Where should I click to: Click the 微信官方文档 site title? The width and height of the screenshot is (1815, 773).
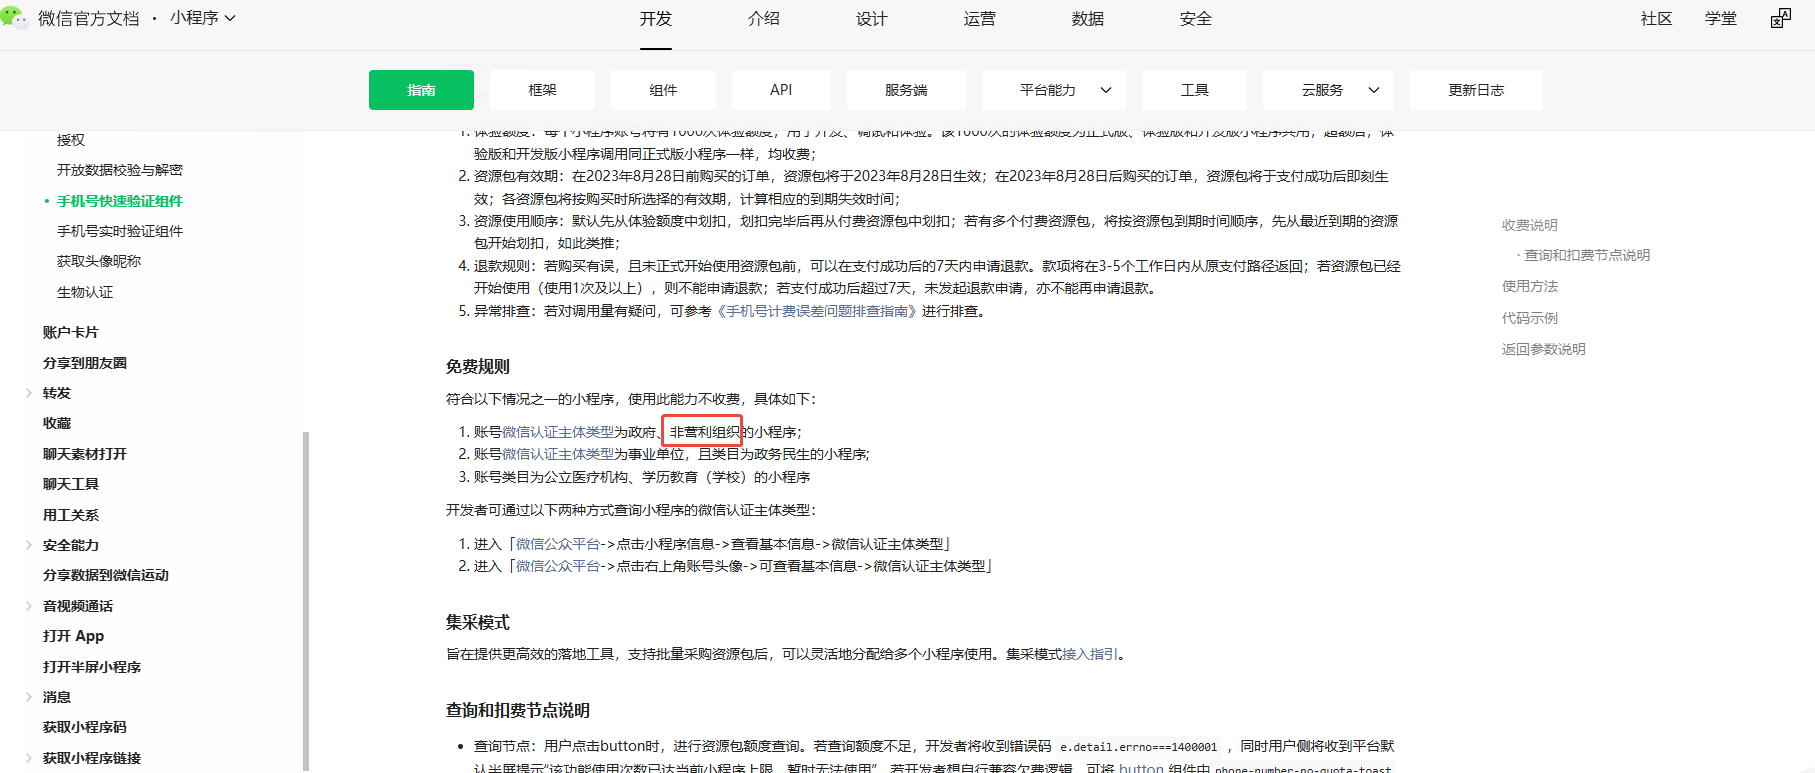pyautogui.click(x=89, y=19)
